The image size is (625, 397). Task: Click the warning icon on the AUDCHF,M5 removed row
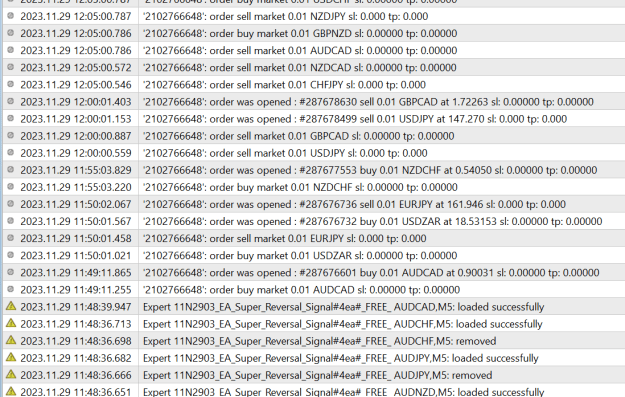11,340
